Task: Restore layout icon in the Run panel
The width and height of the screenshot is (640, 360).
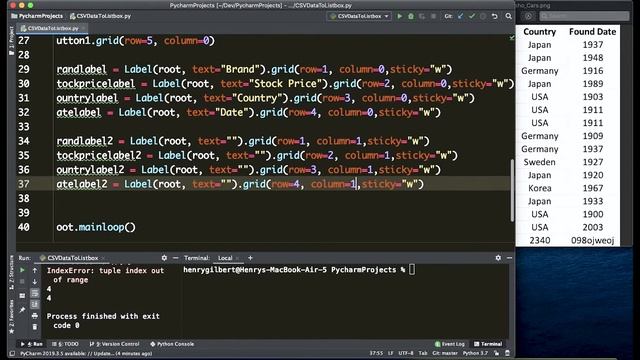Action: (x=22, y=296)
